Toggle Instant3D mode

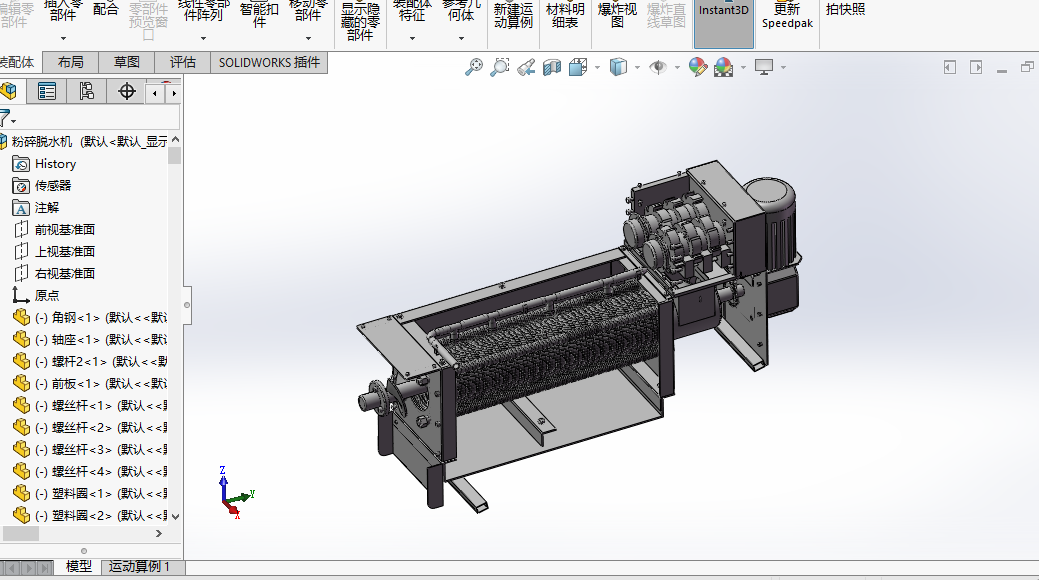coord(723,22)
